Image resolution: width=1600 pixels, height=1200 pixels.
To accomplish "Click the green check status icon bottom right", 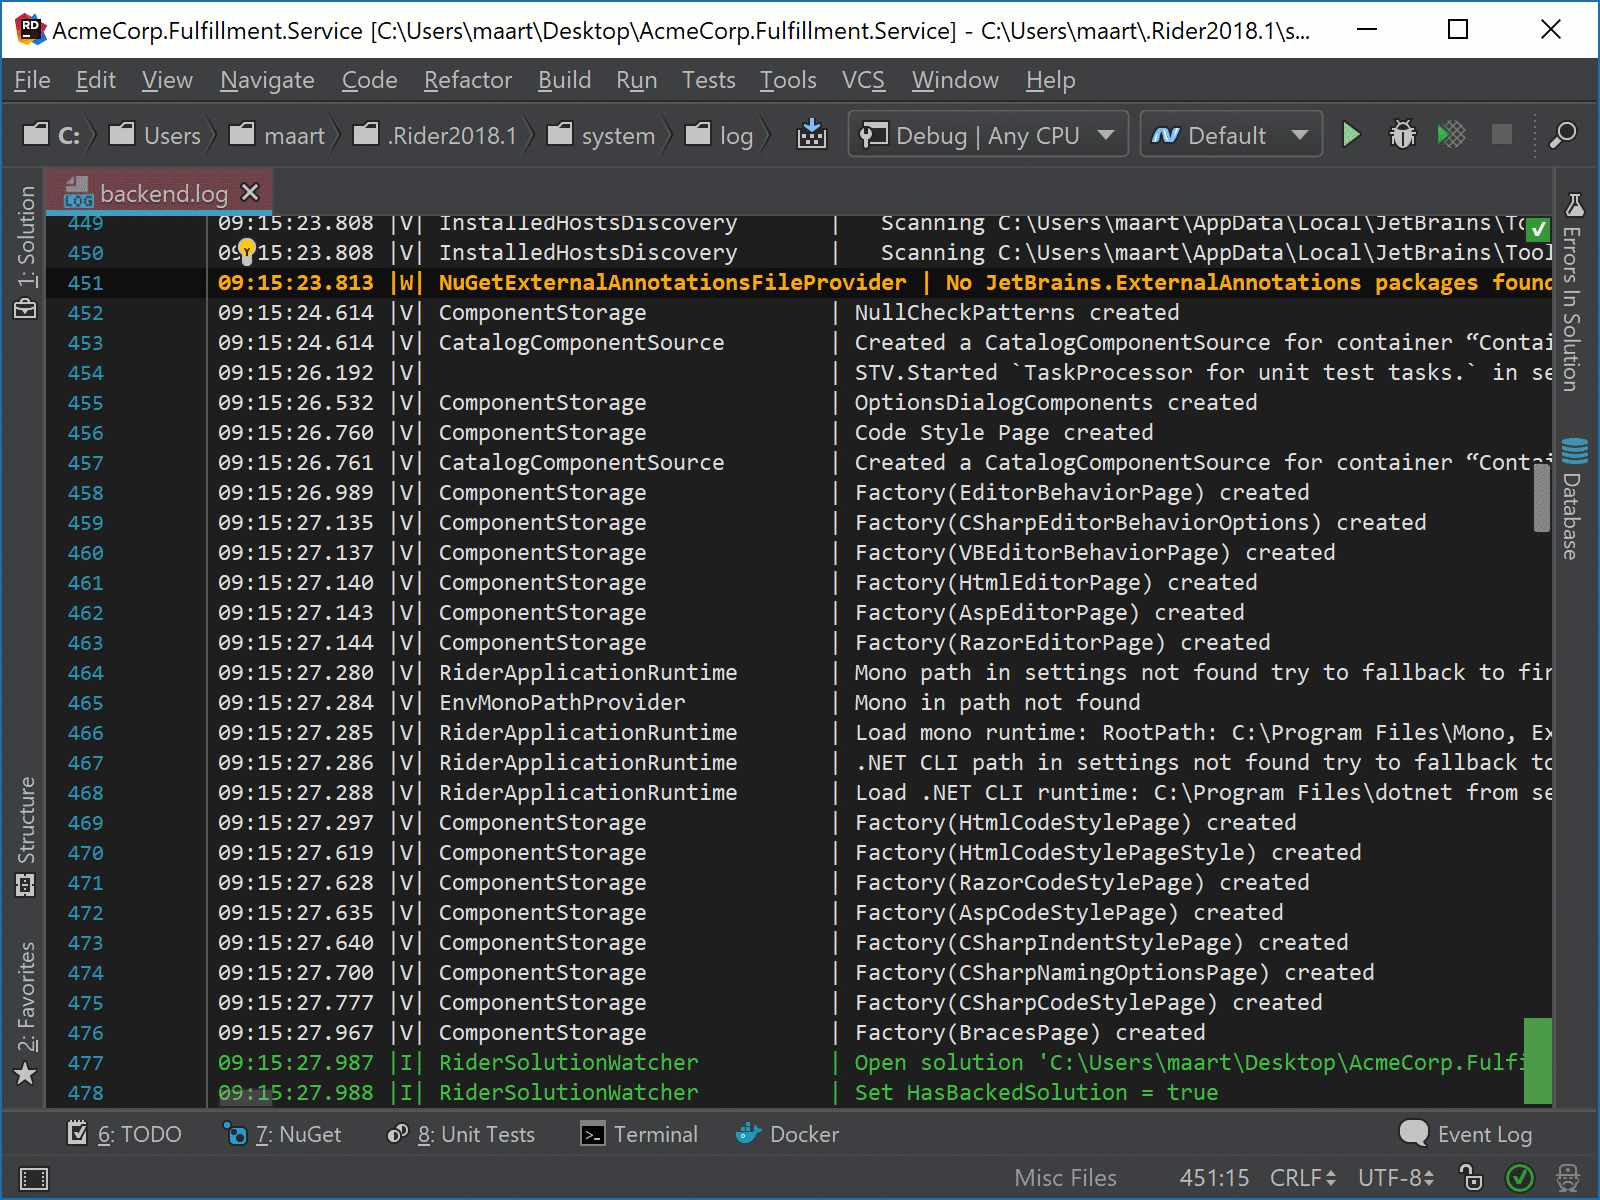I will pyautogui.click(x=1521, y=1178).
